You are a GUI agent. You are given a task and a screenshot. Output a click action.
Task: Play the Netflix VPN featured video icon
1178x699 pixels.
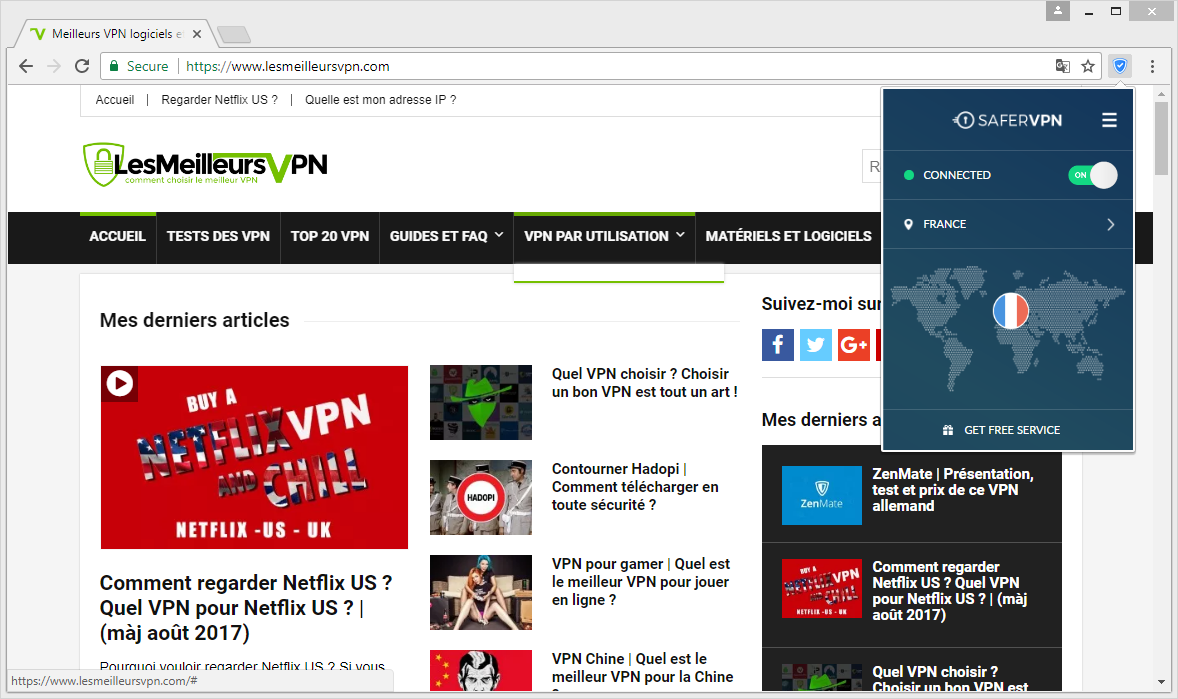click(x=119, y=383)
